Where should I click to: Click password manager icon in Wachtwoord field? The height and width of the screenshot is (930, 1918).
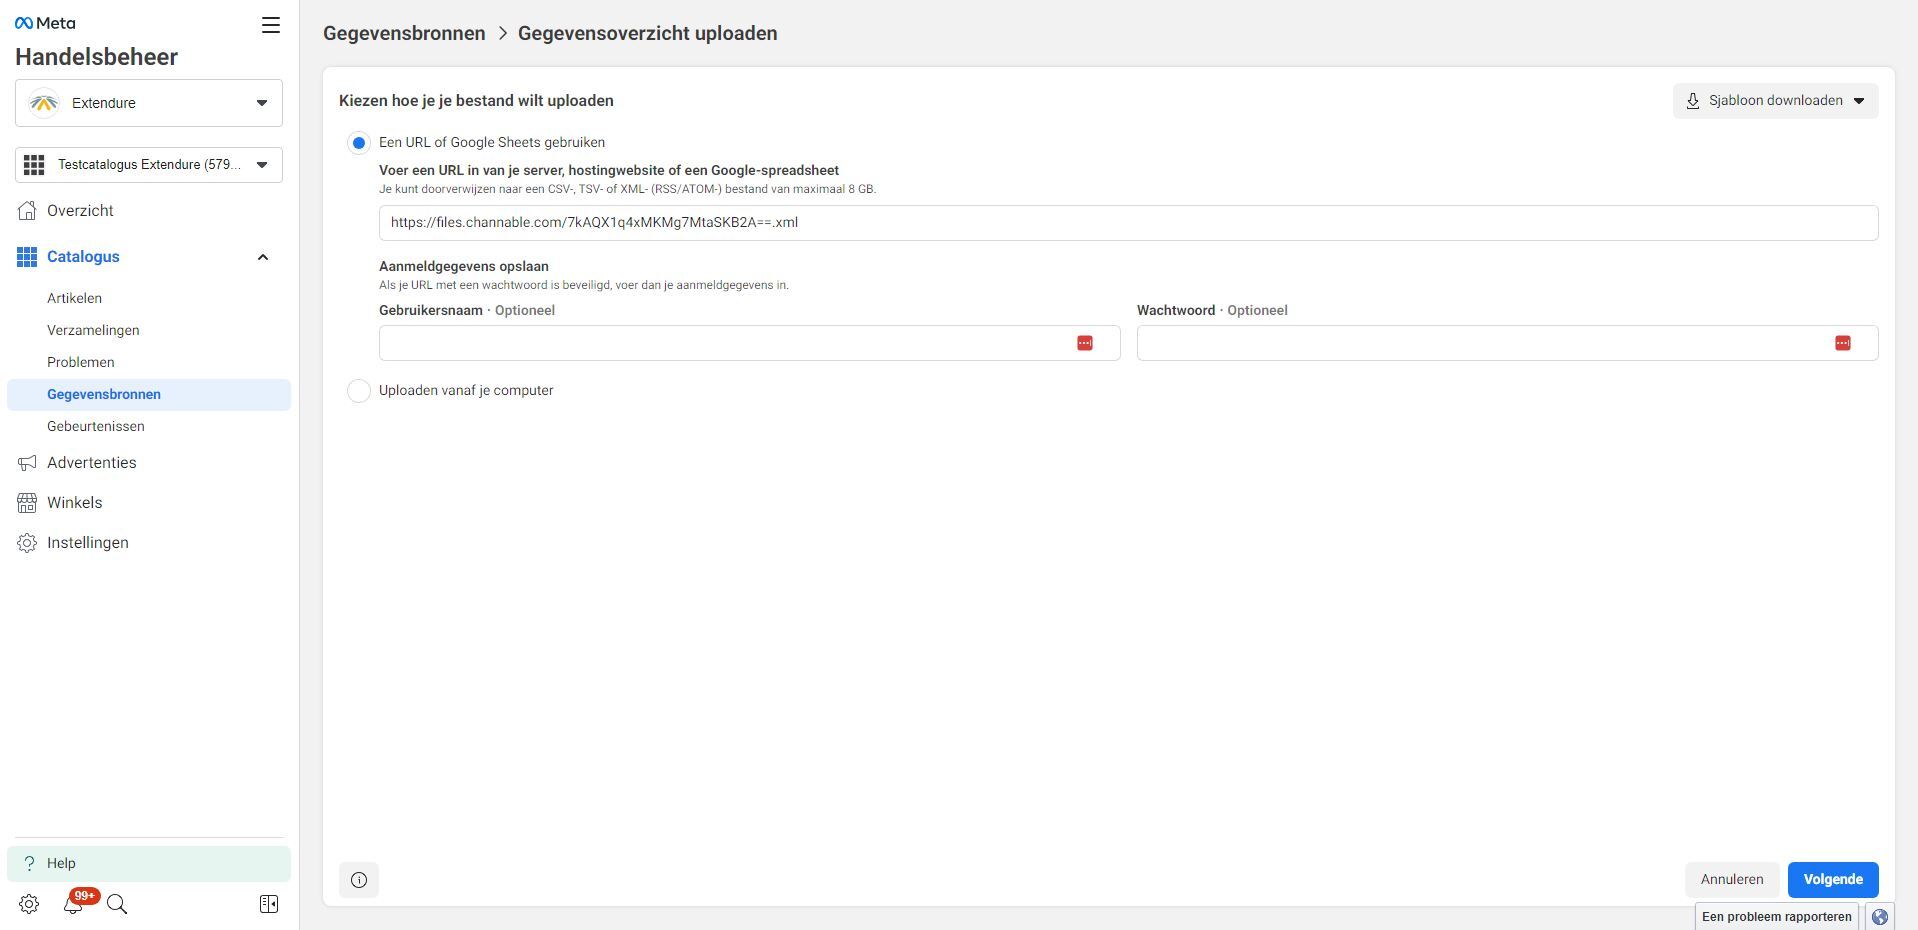[1843, 343]
